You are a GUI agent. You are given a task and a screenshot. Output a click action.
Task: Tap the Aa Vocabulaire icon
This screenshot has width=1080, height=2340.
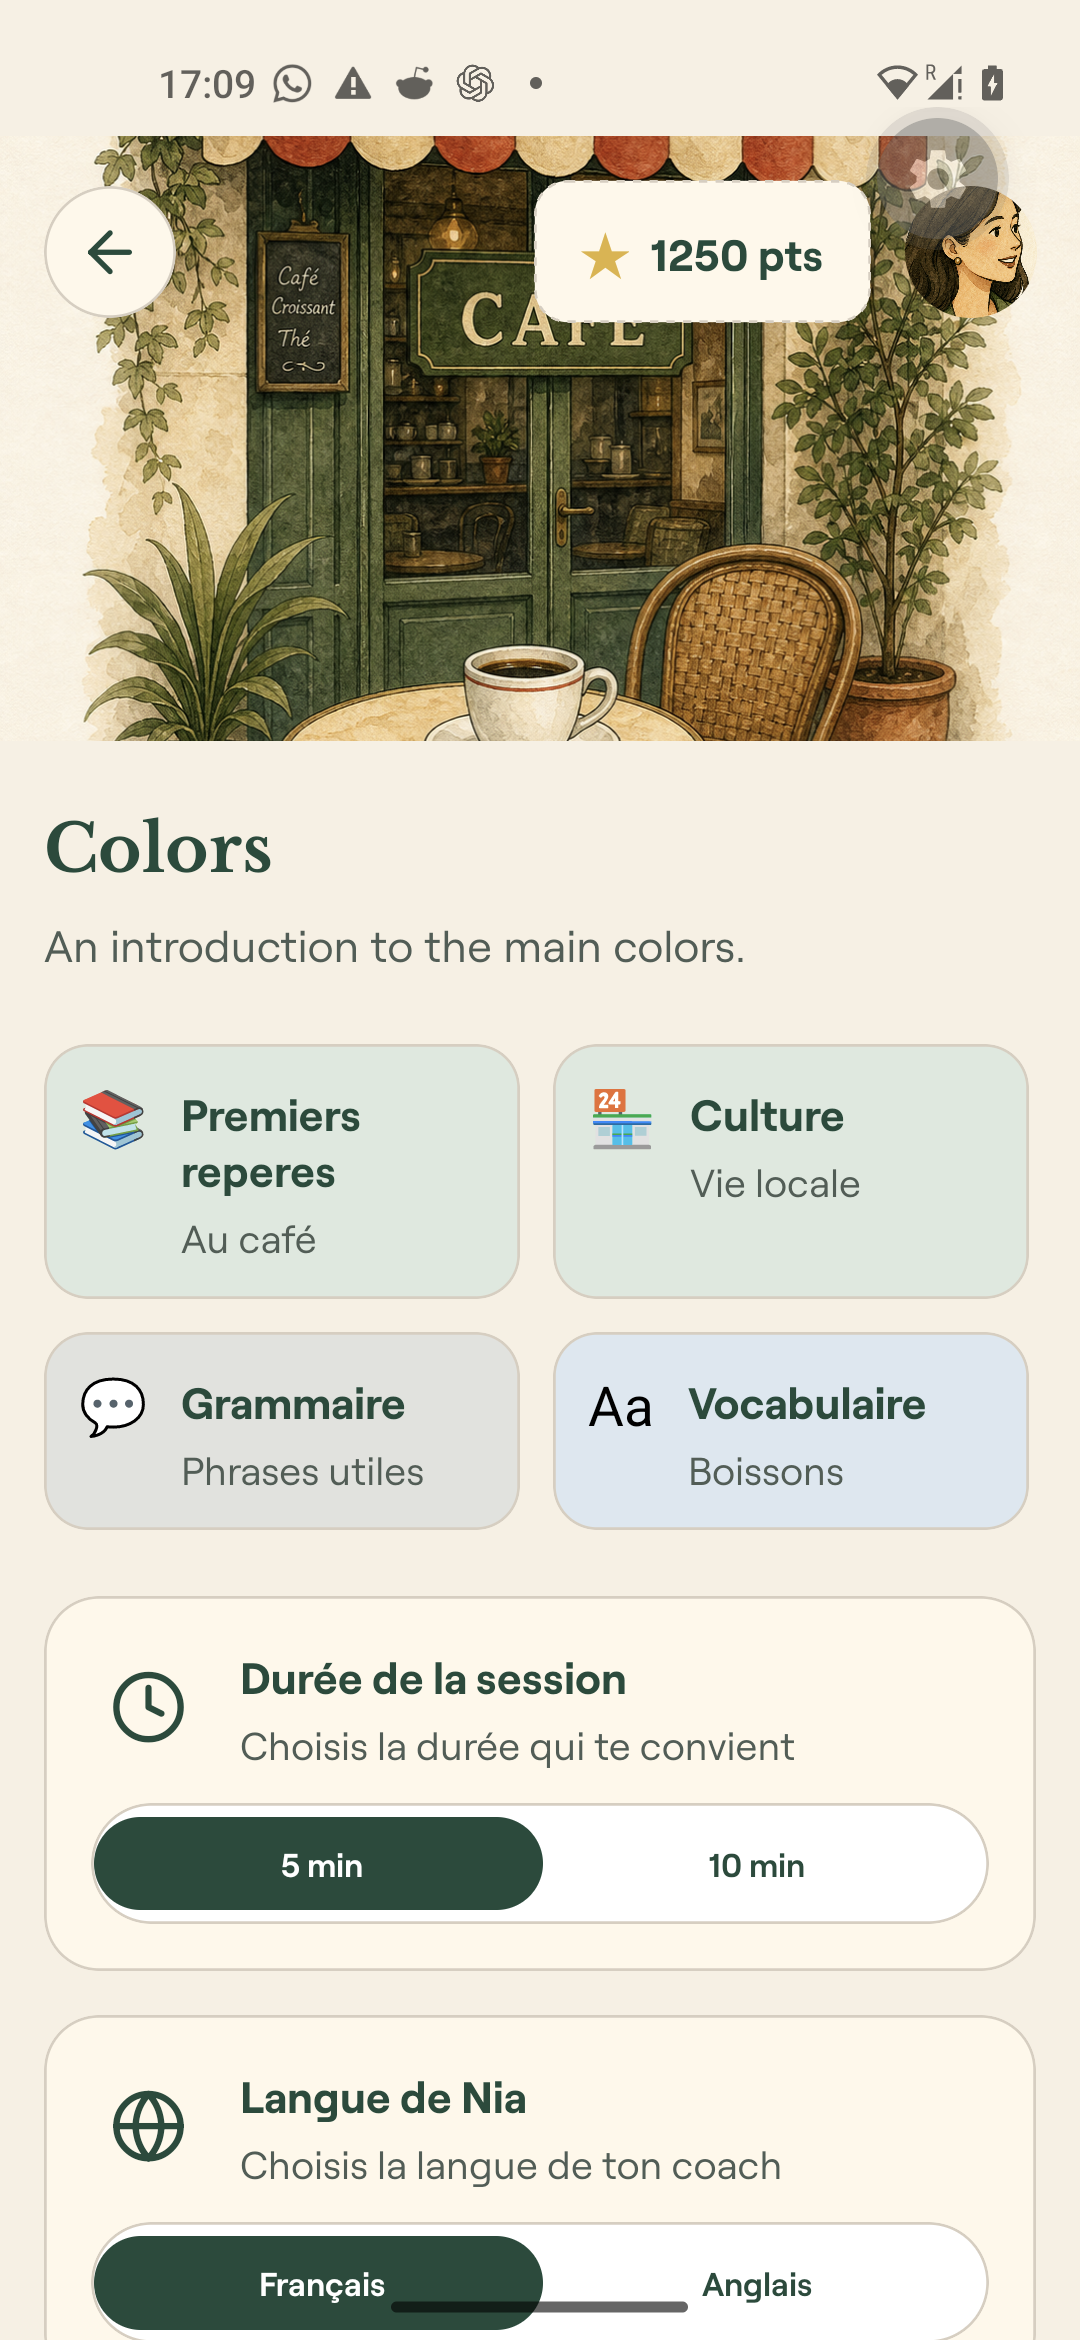coord(621,1408)
